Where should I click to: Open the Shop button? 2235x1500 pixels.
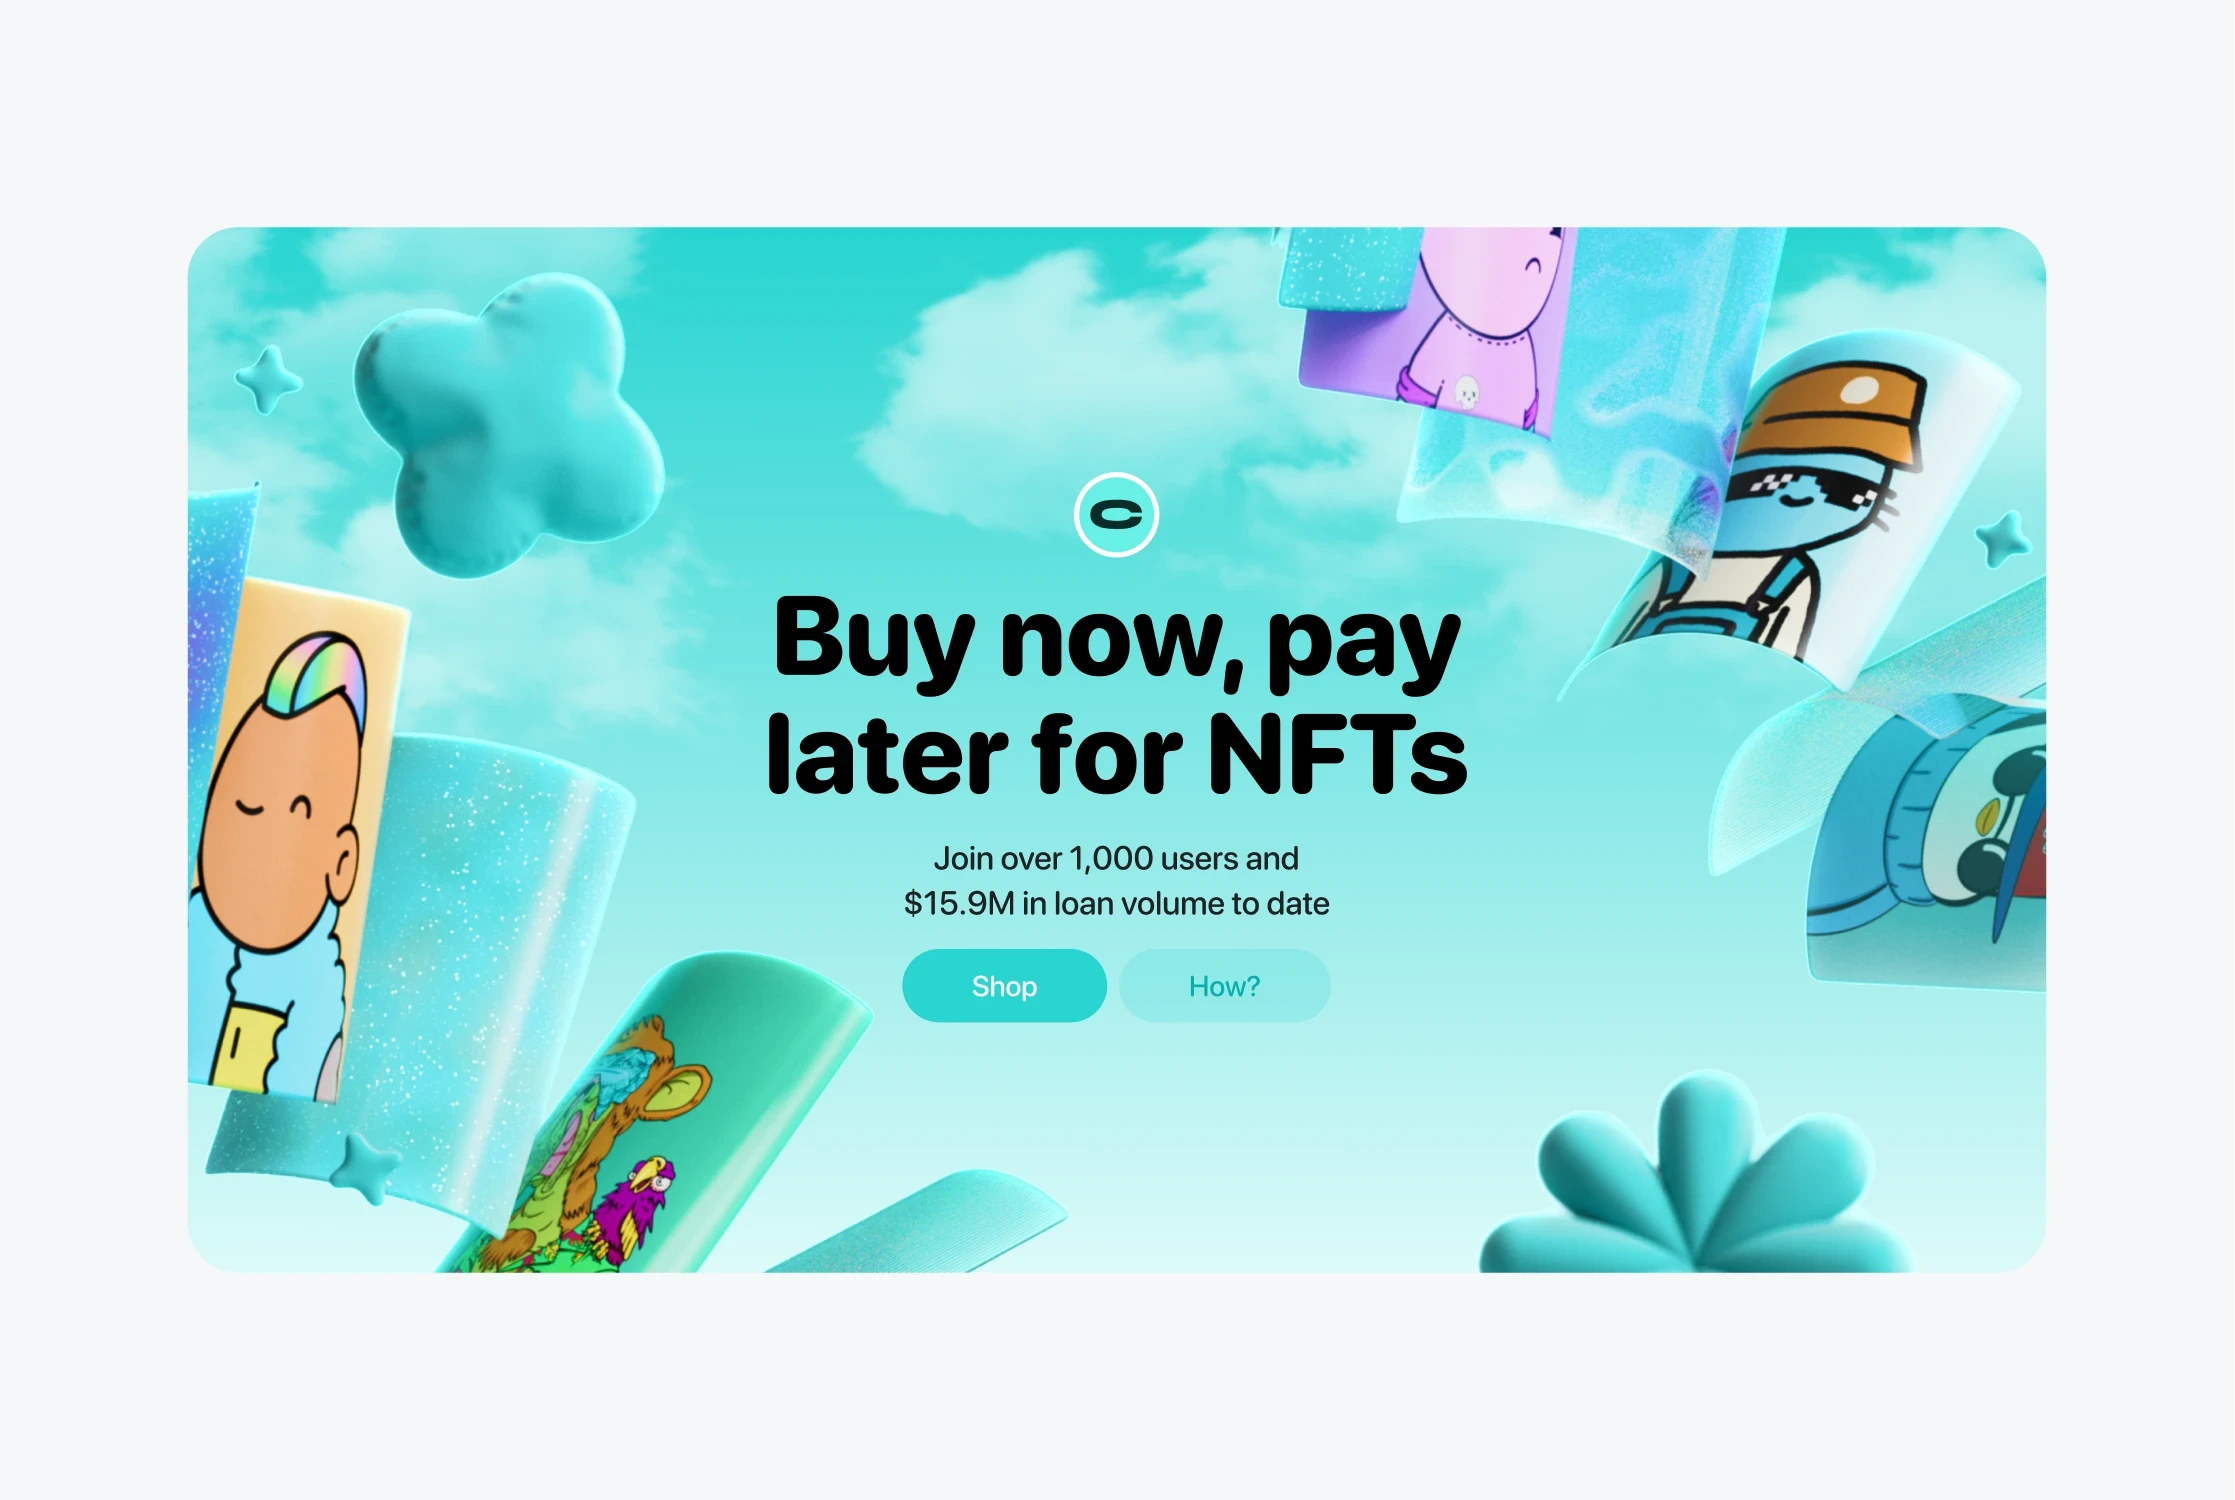pos(1004,986)
